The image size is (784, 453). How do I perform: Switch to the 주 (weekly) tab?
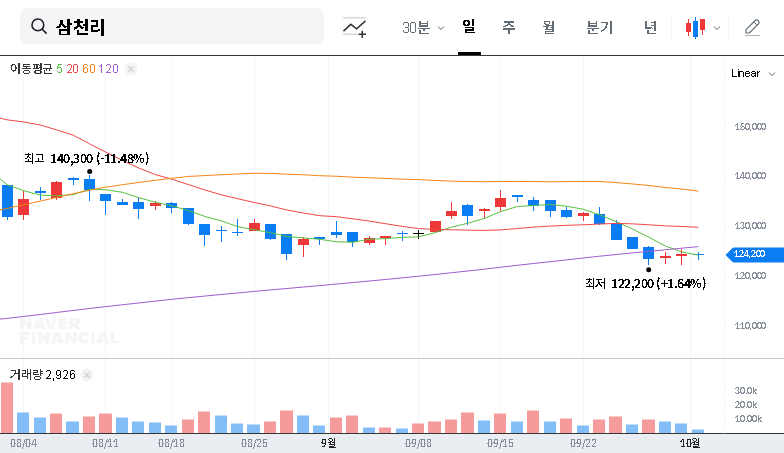click(x=508, y=28)
